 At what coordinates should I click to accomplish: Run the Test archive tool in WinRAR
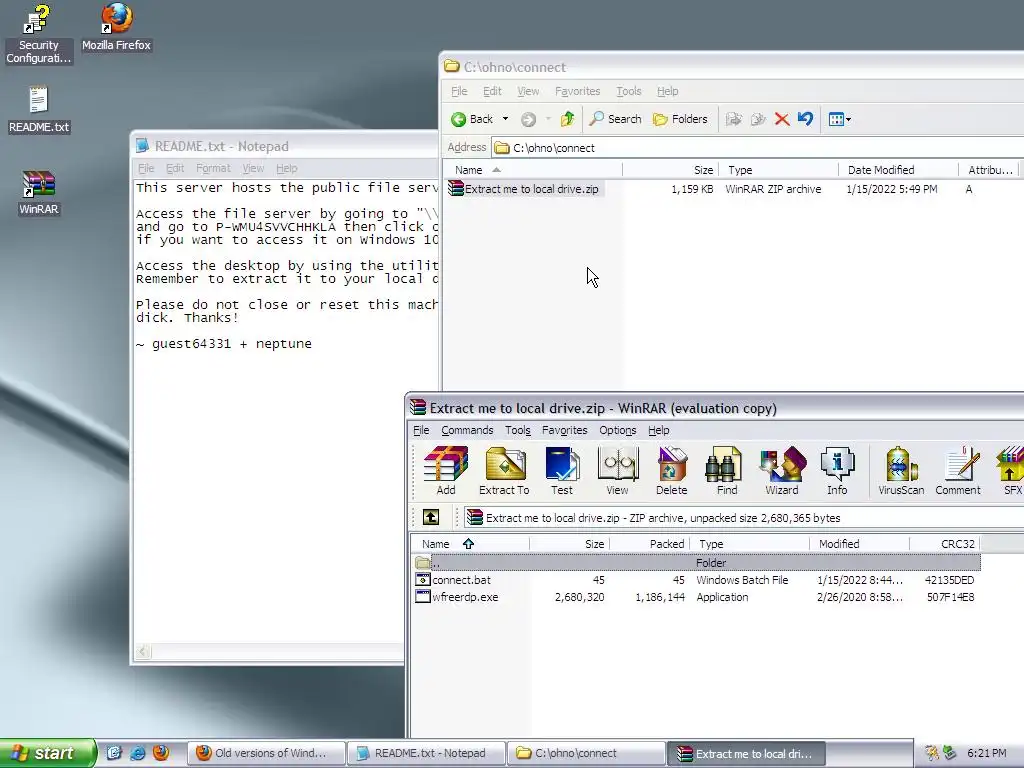tap(562, 471)
